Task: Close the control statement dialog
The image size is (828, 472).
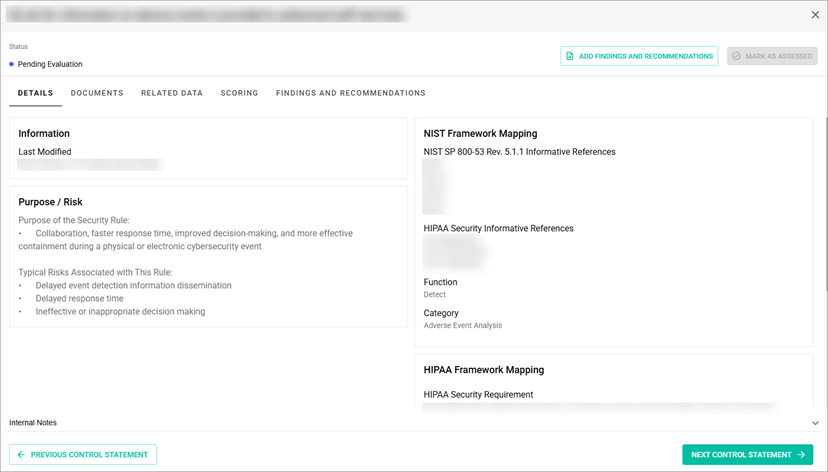Action: click(x=815, y=15)
